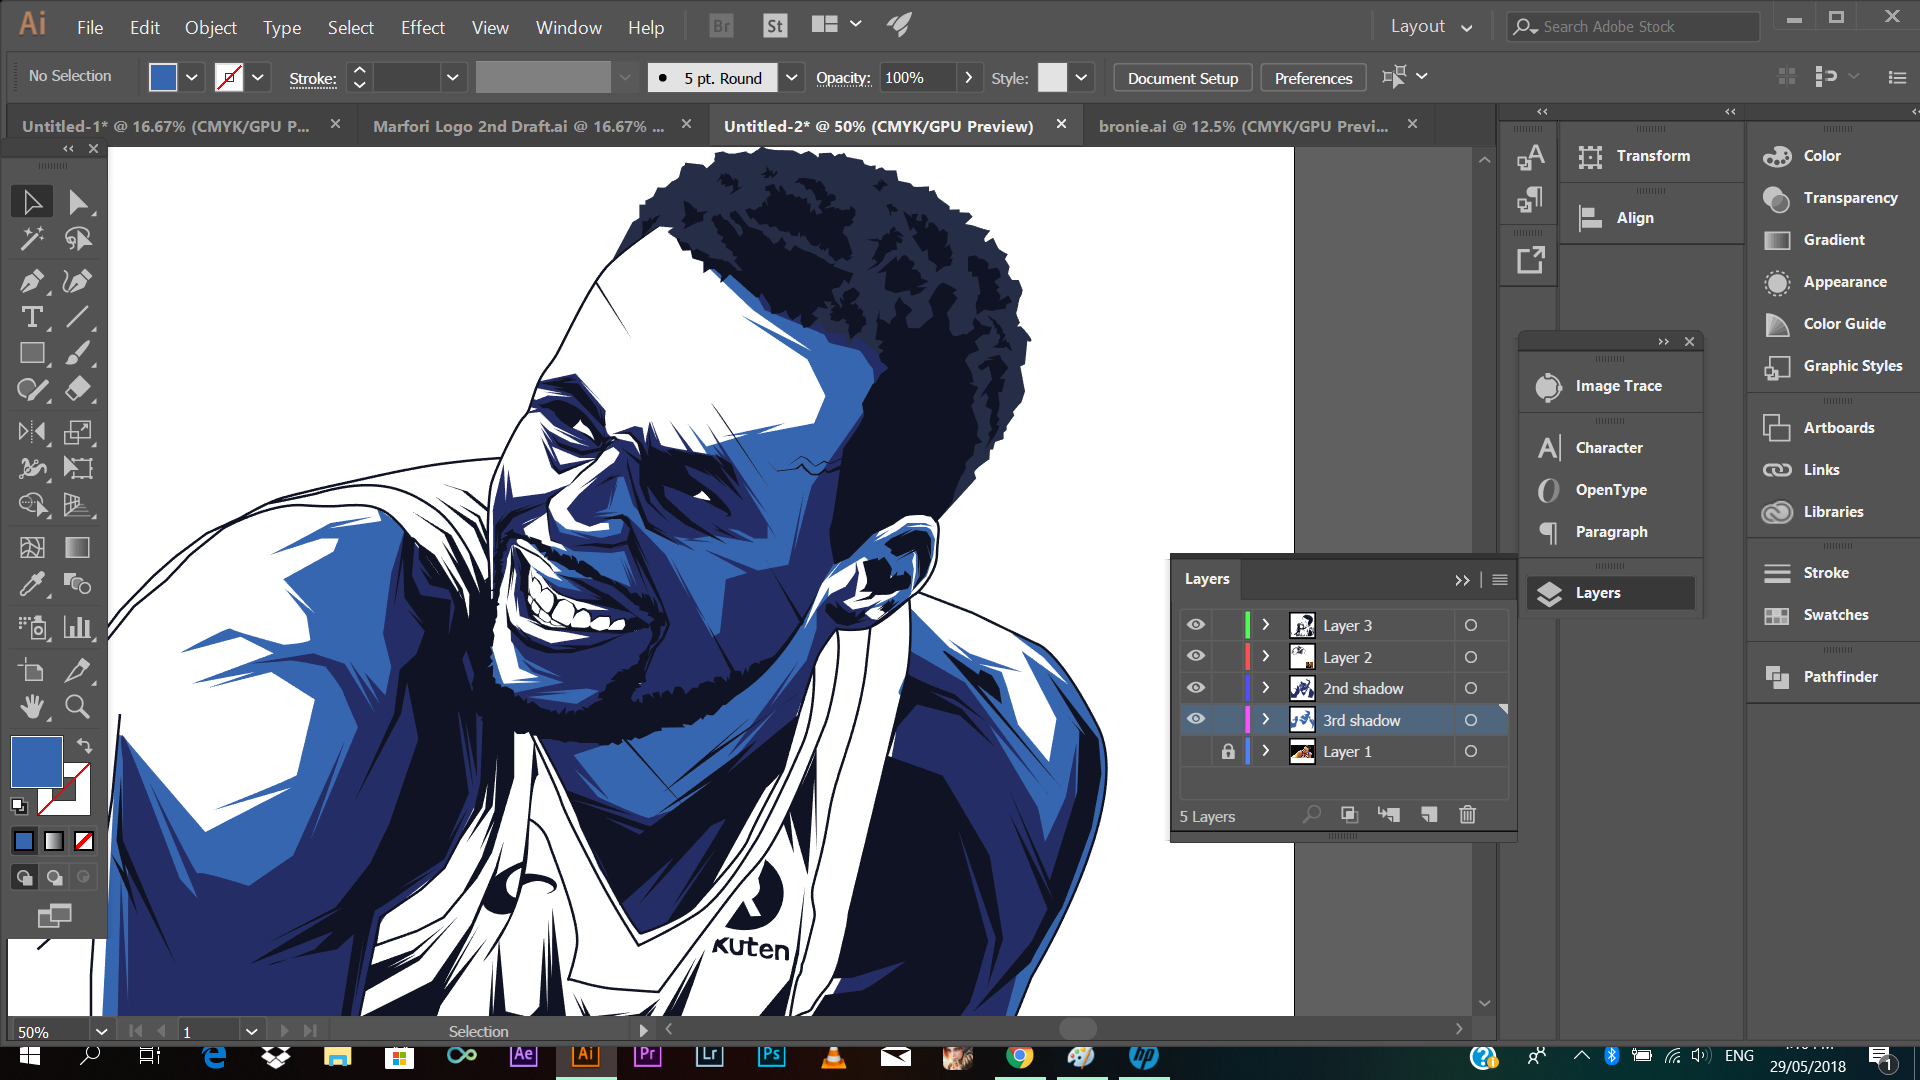Expand the 3rd shadow layer

1266,719
